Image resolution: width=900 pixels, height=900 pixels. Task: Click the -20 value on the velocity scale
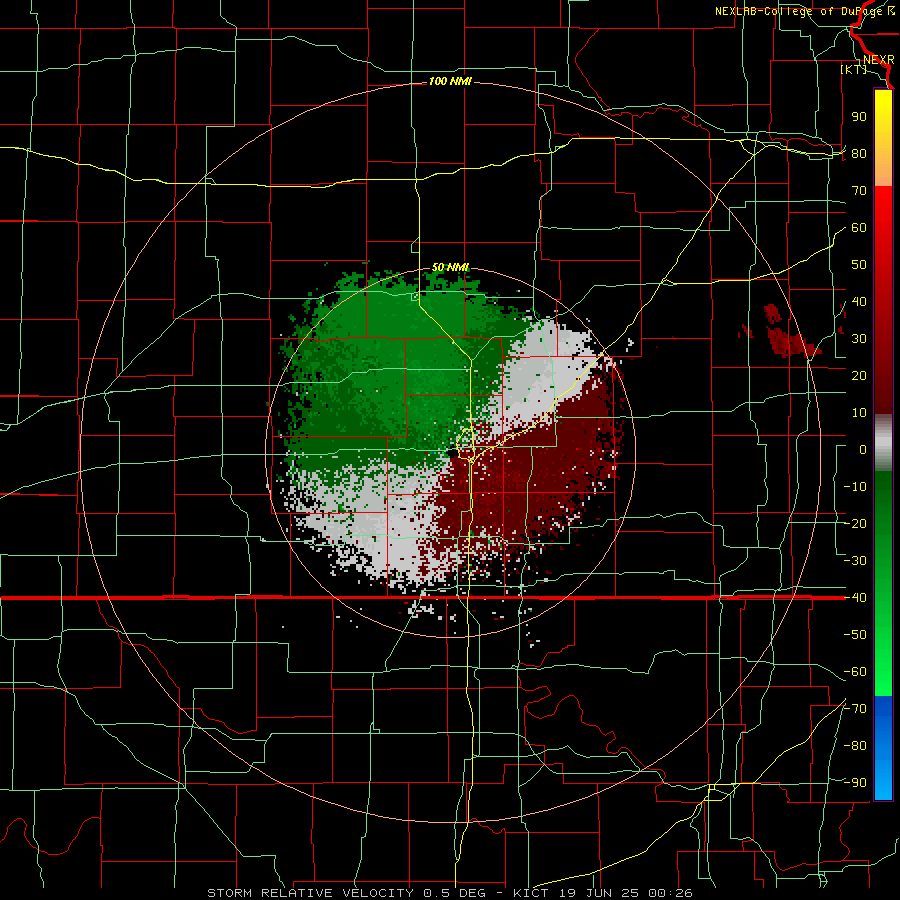pos(855,523)
